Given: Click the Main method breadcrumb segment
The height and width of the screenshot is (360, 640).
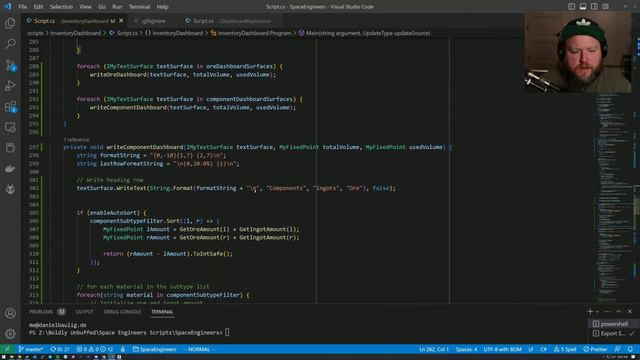Looking at the screenshot, I should pos(364,33).
